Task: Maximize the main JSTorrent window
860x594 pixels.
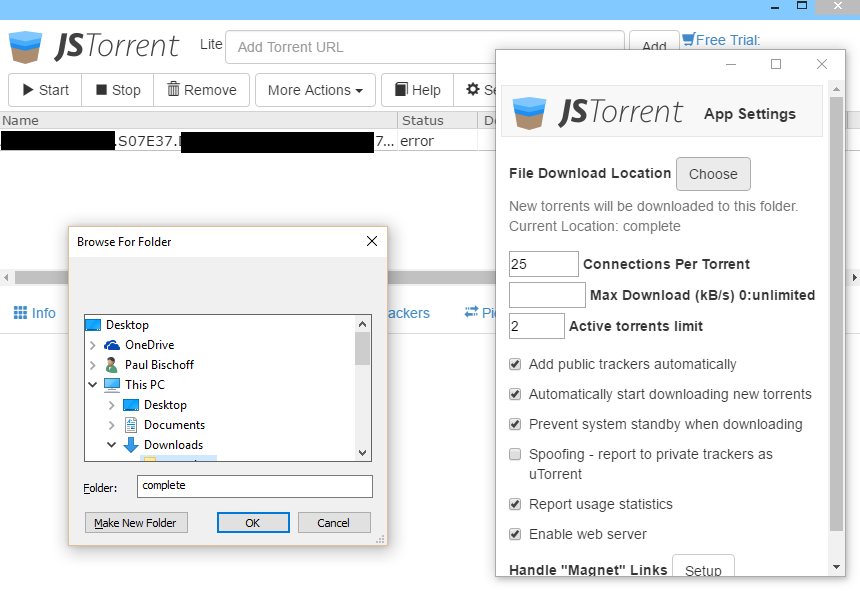Action: pyautogui.click(x=802, y=6)
